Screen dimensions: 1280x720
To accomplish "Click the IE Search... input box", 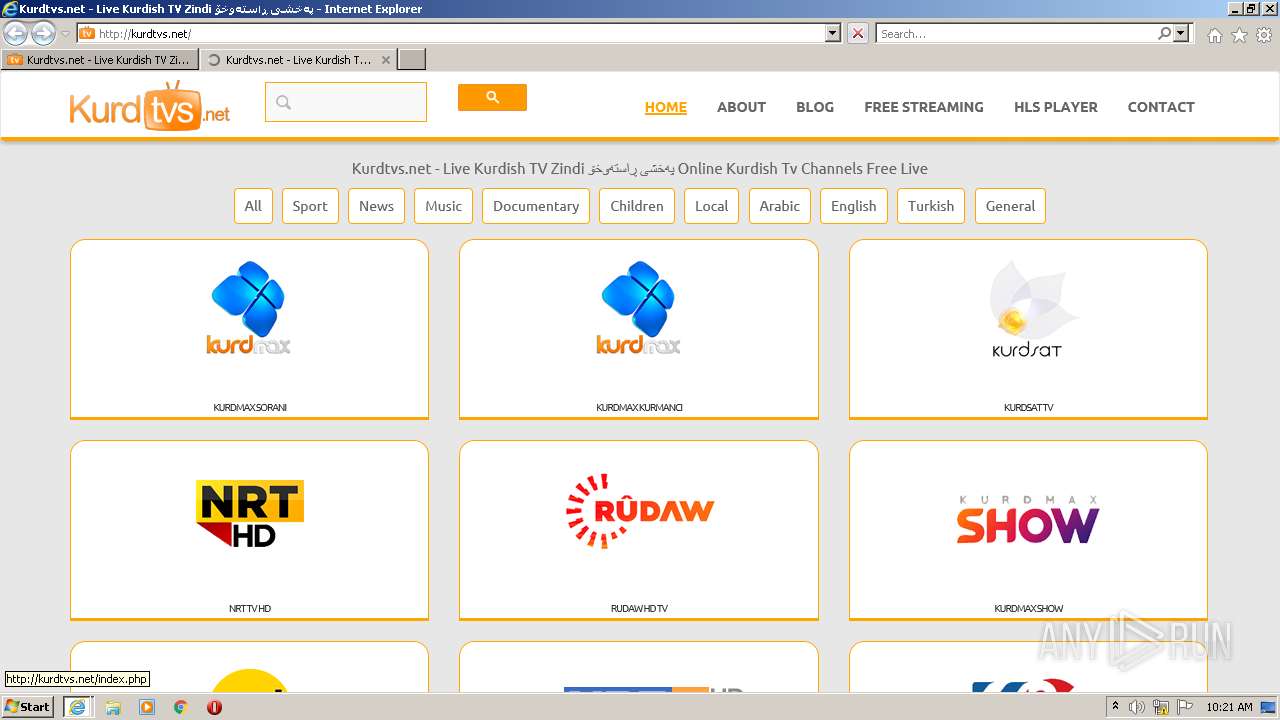I will click(1016, 33).
